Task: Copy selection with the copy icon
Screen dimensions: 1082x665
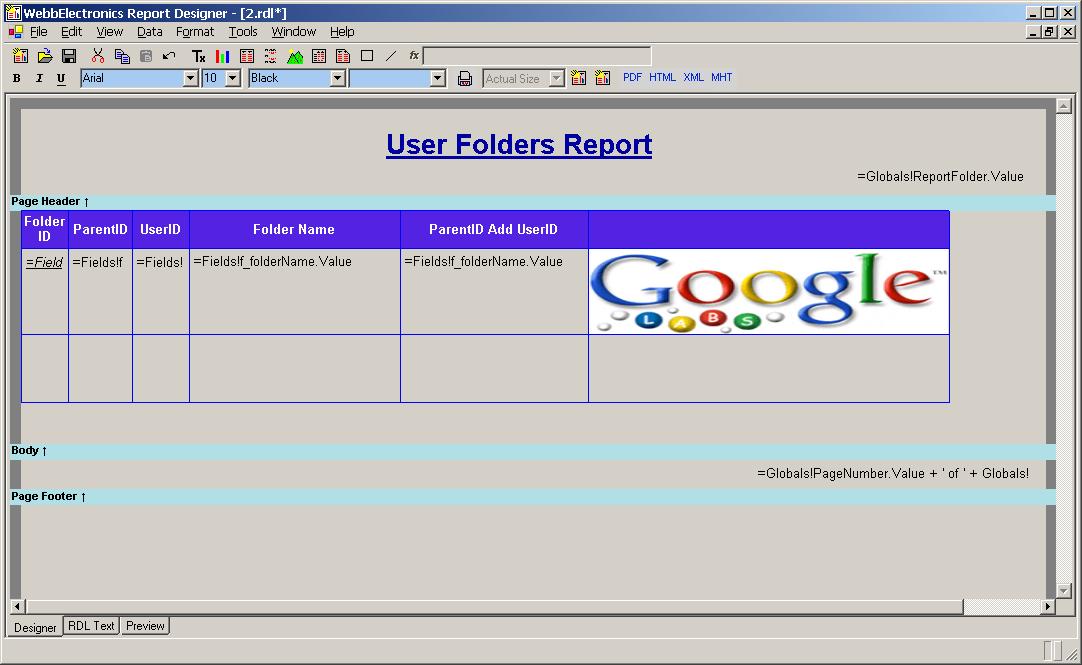Action: click(122, 56)
